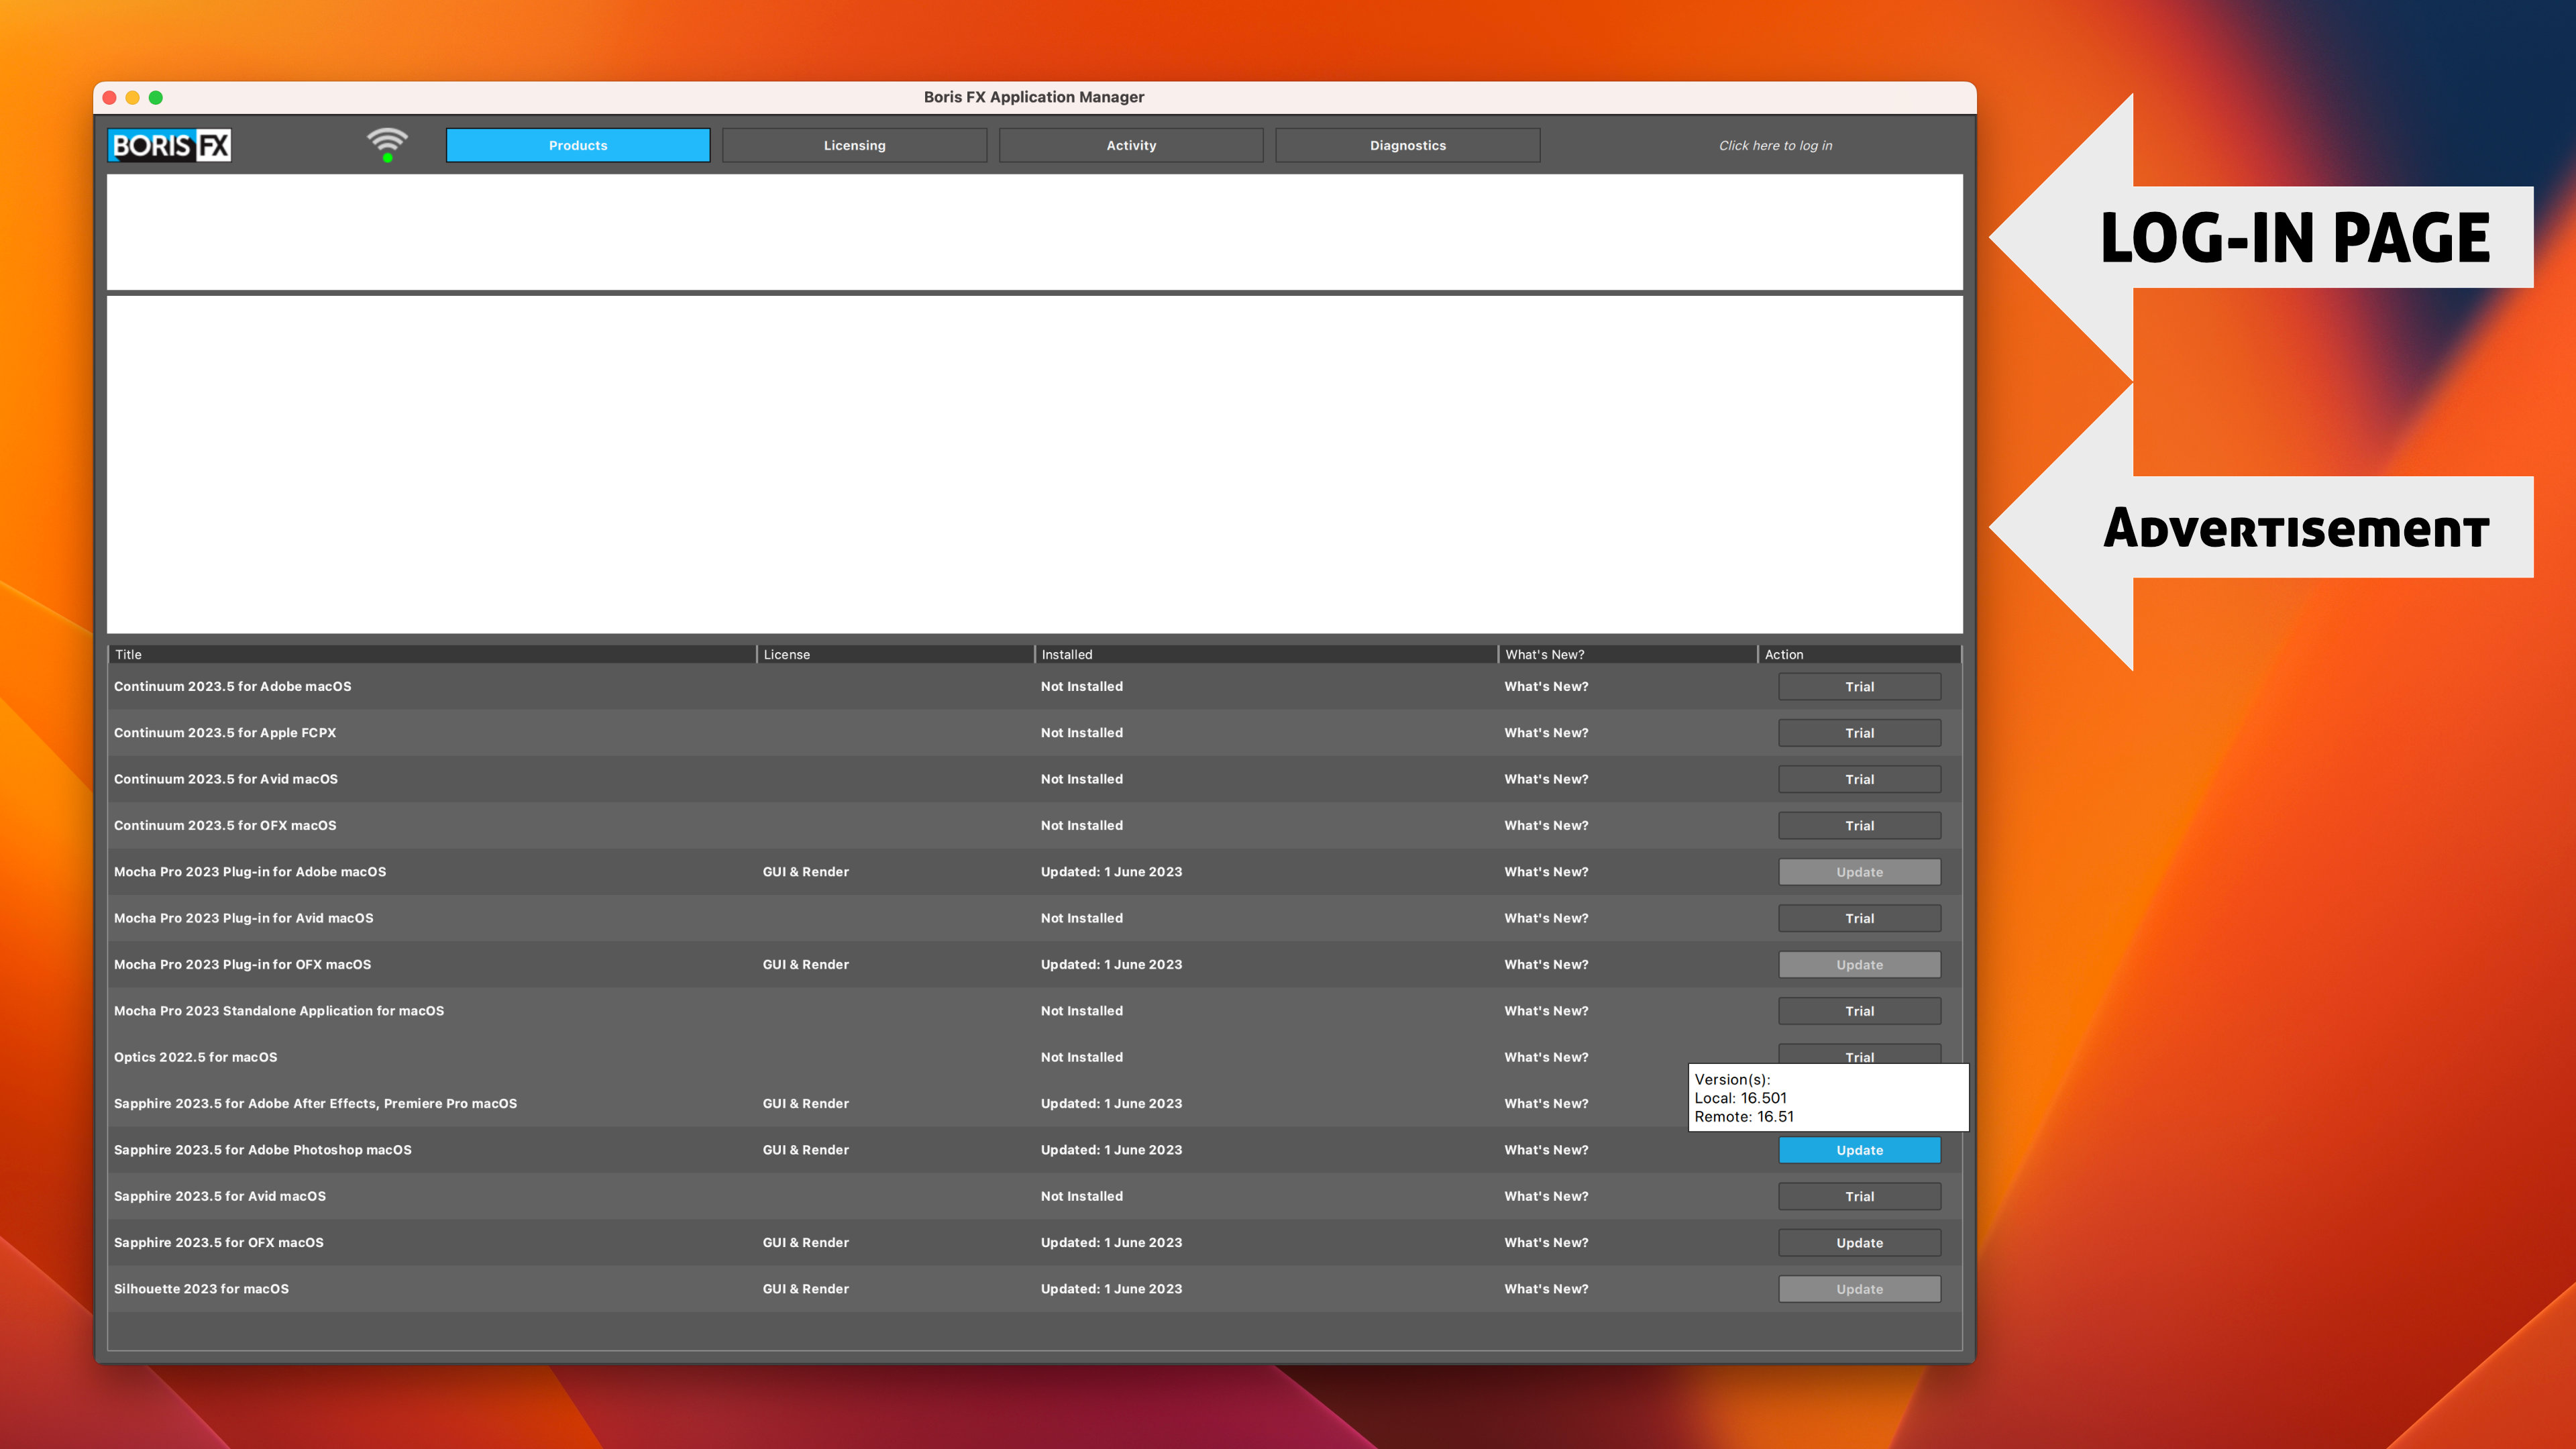
Task: Click the Wi-Fi connection status icon
Action: pos(387,144)
